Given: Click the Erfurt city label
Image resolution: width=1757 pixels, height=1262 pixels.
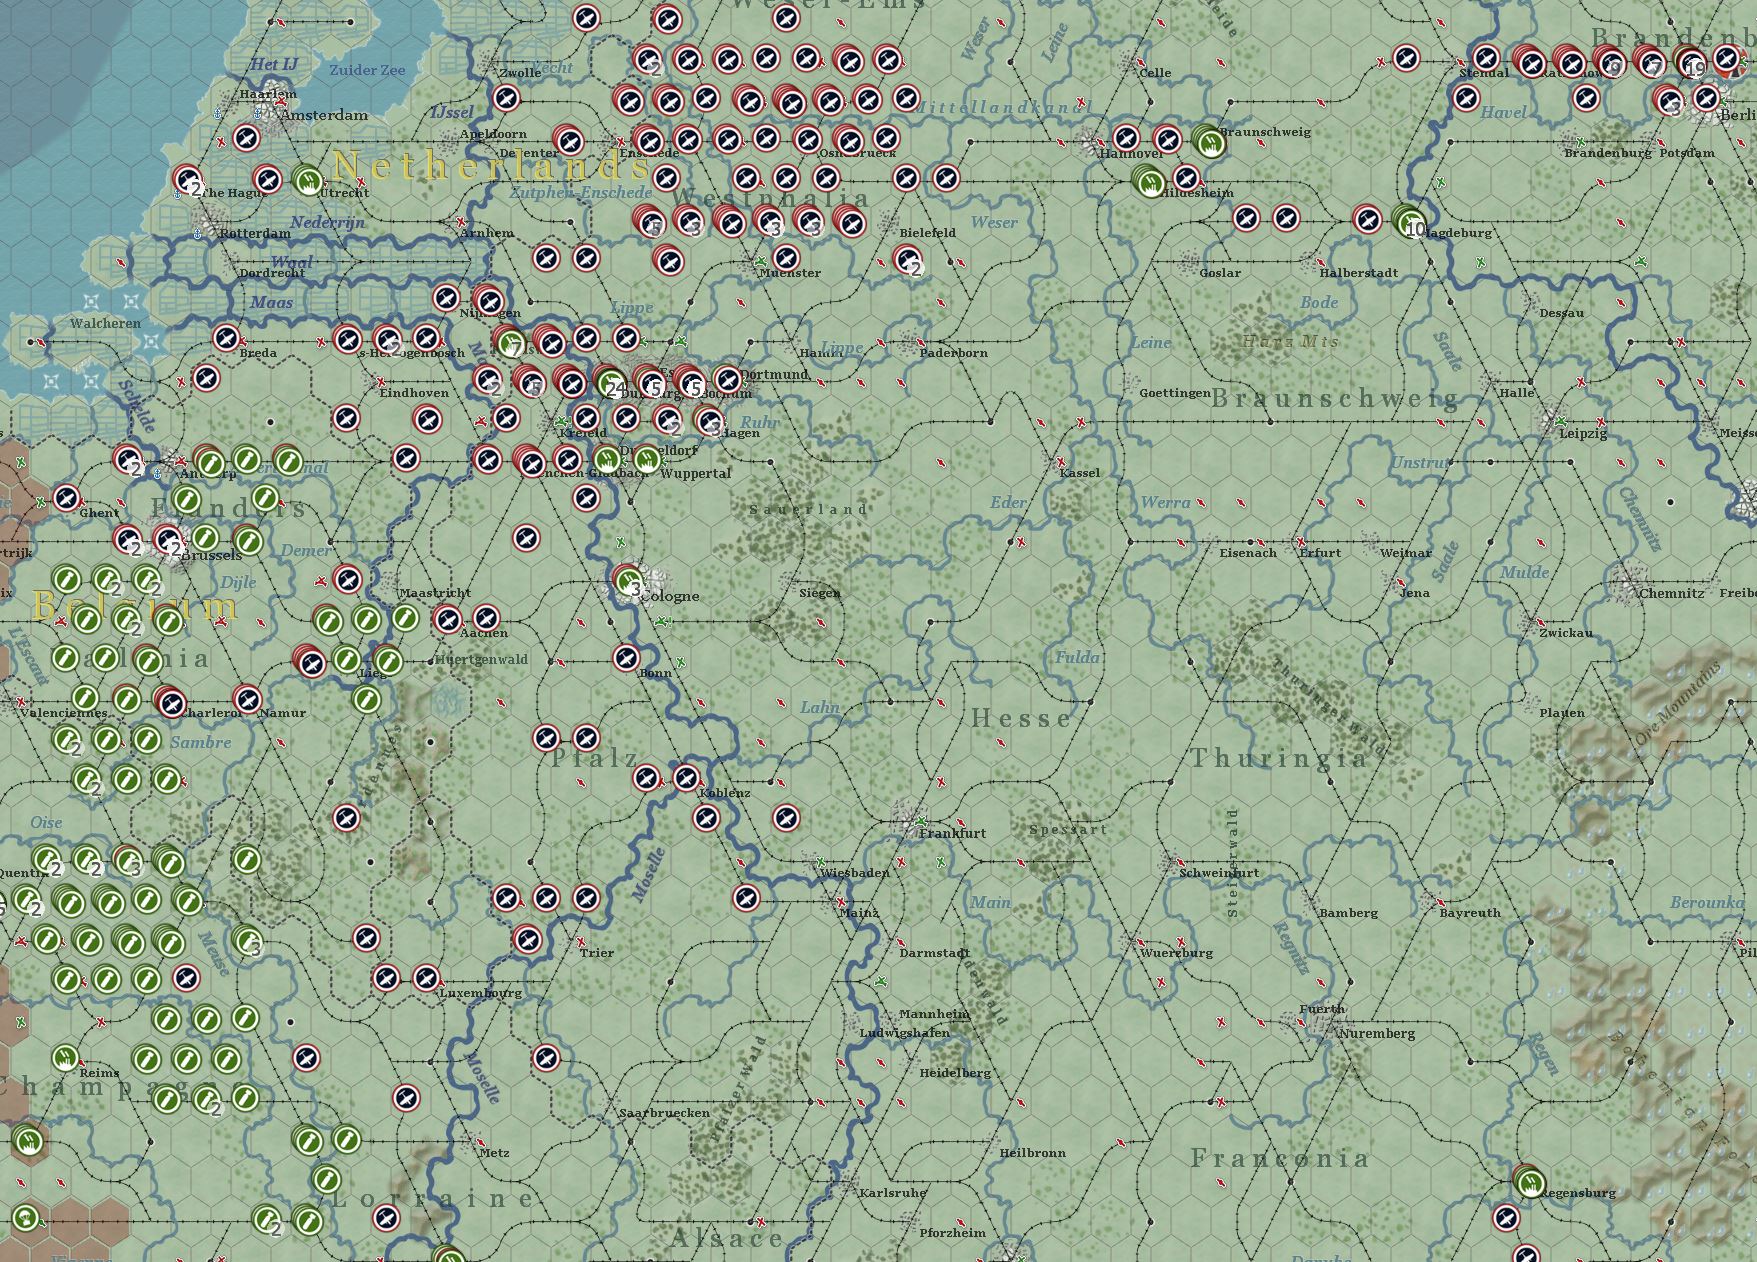Looking at the screenshot, I should click(x=1319, y=553).
